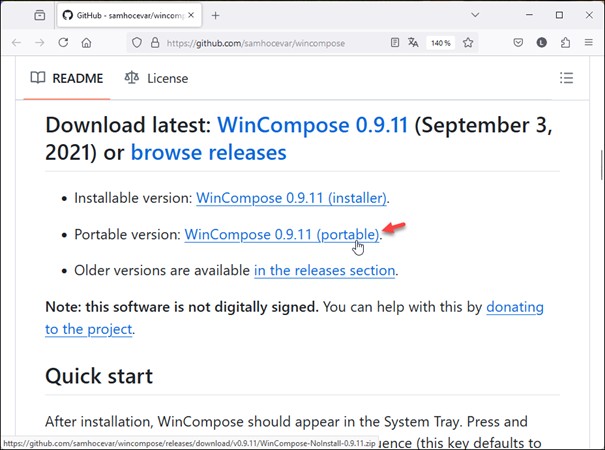This screenshot has height=450, width=605.
Task: Click the site padlock icon
Action: point(155,43)
